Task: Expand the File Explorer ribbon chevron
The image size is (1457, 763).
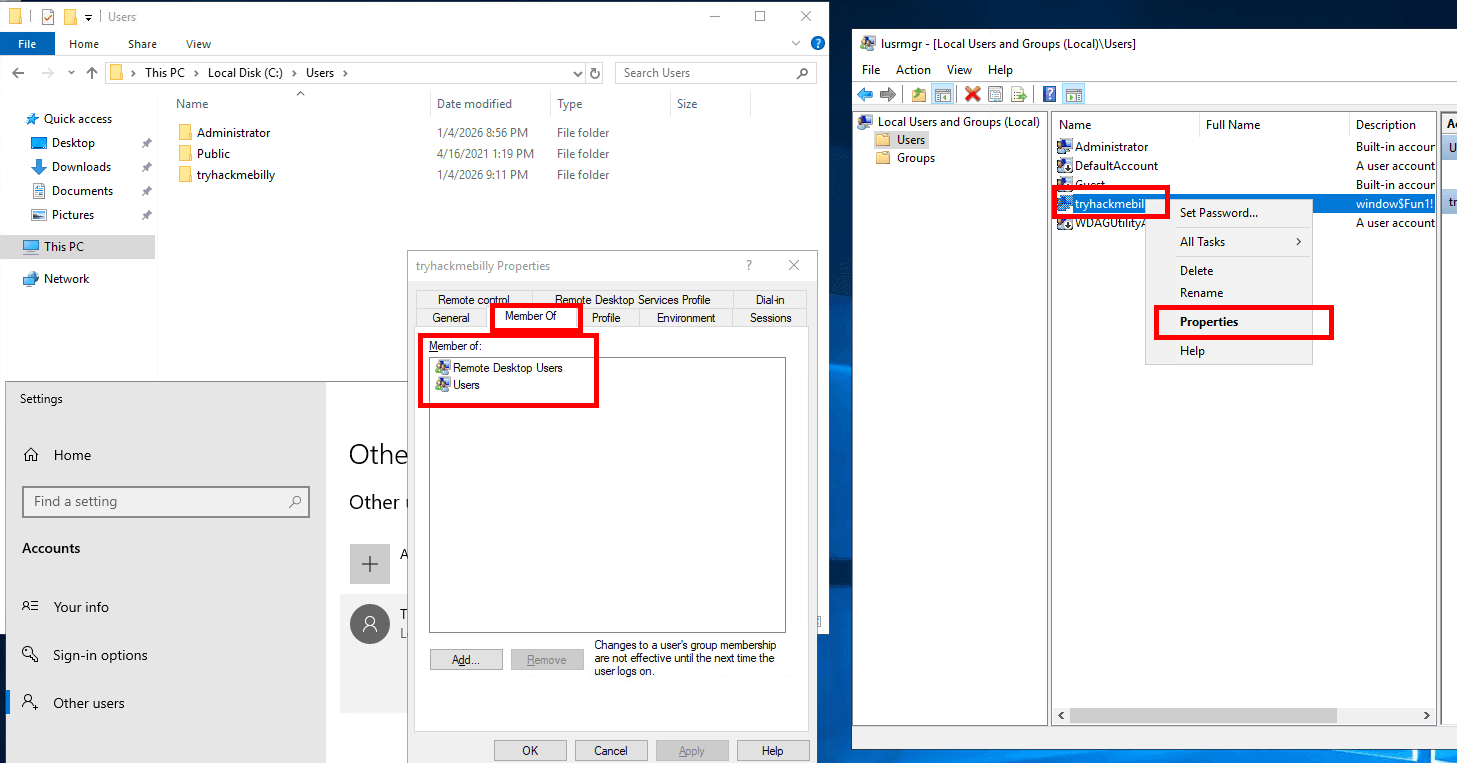Action: tap(797, 44)
